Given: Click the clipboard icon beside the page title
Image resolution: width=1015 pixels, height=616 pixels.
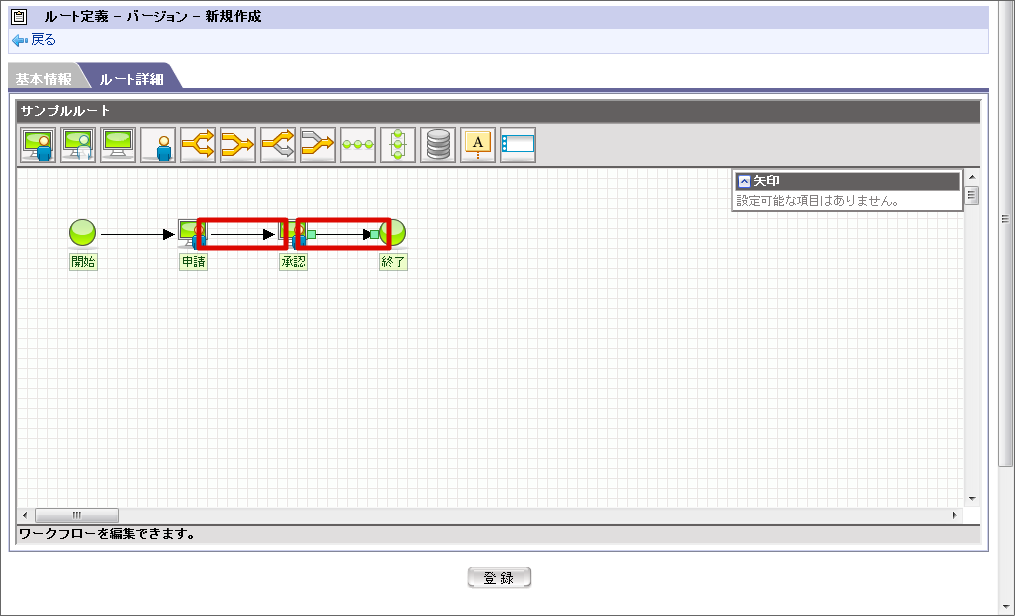Looking at the screenshot, I should pos(19,17).
